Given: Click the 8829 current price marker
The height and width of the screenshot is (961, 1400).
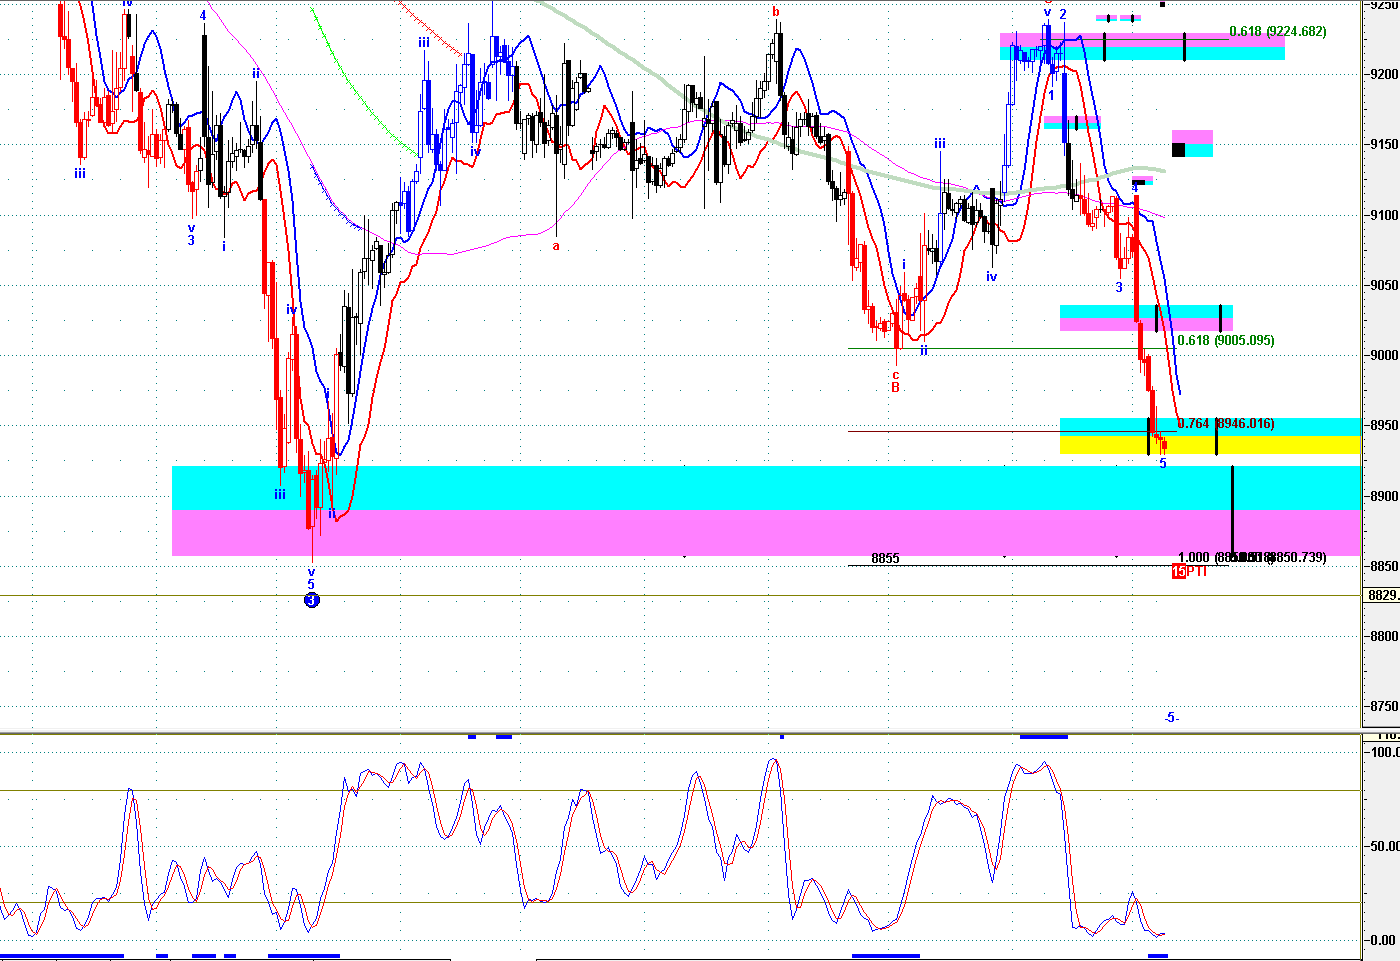Looking at the screenshot, I should [1382, 595].
